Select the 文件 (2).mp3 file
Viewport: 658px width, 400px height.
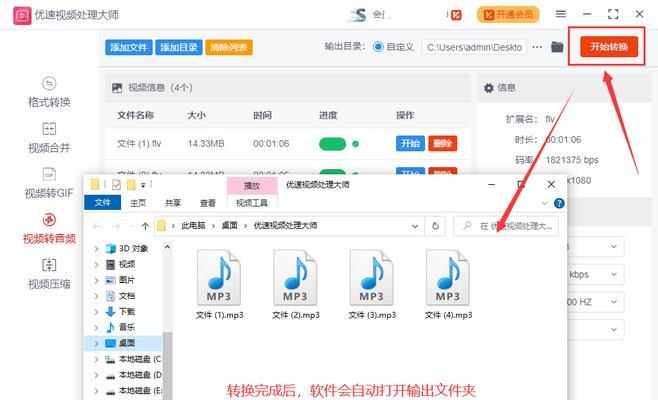[296, 285]
